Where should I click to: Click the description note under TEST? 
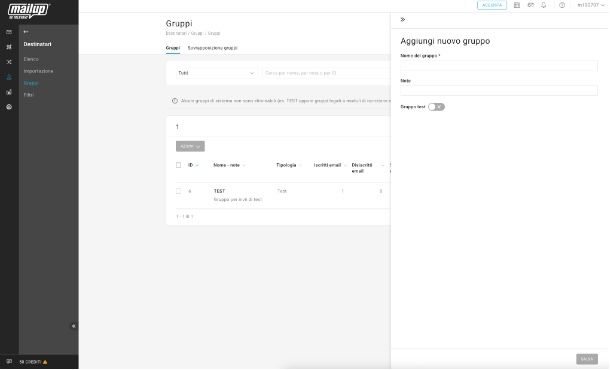coord(238,200)
